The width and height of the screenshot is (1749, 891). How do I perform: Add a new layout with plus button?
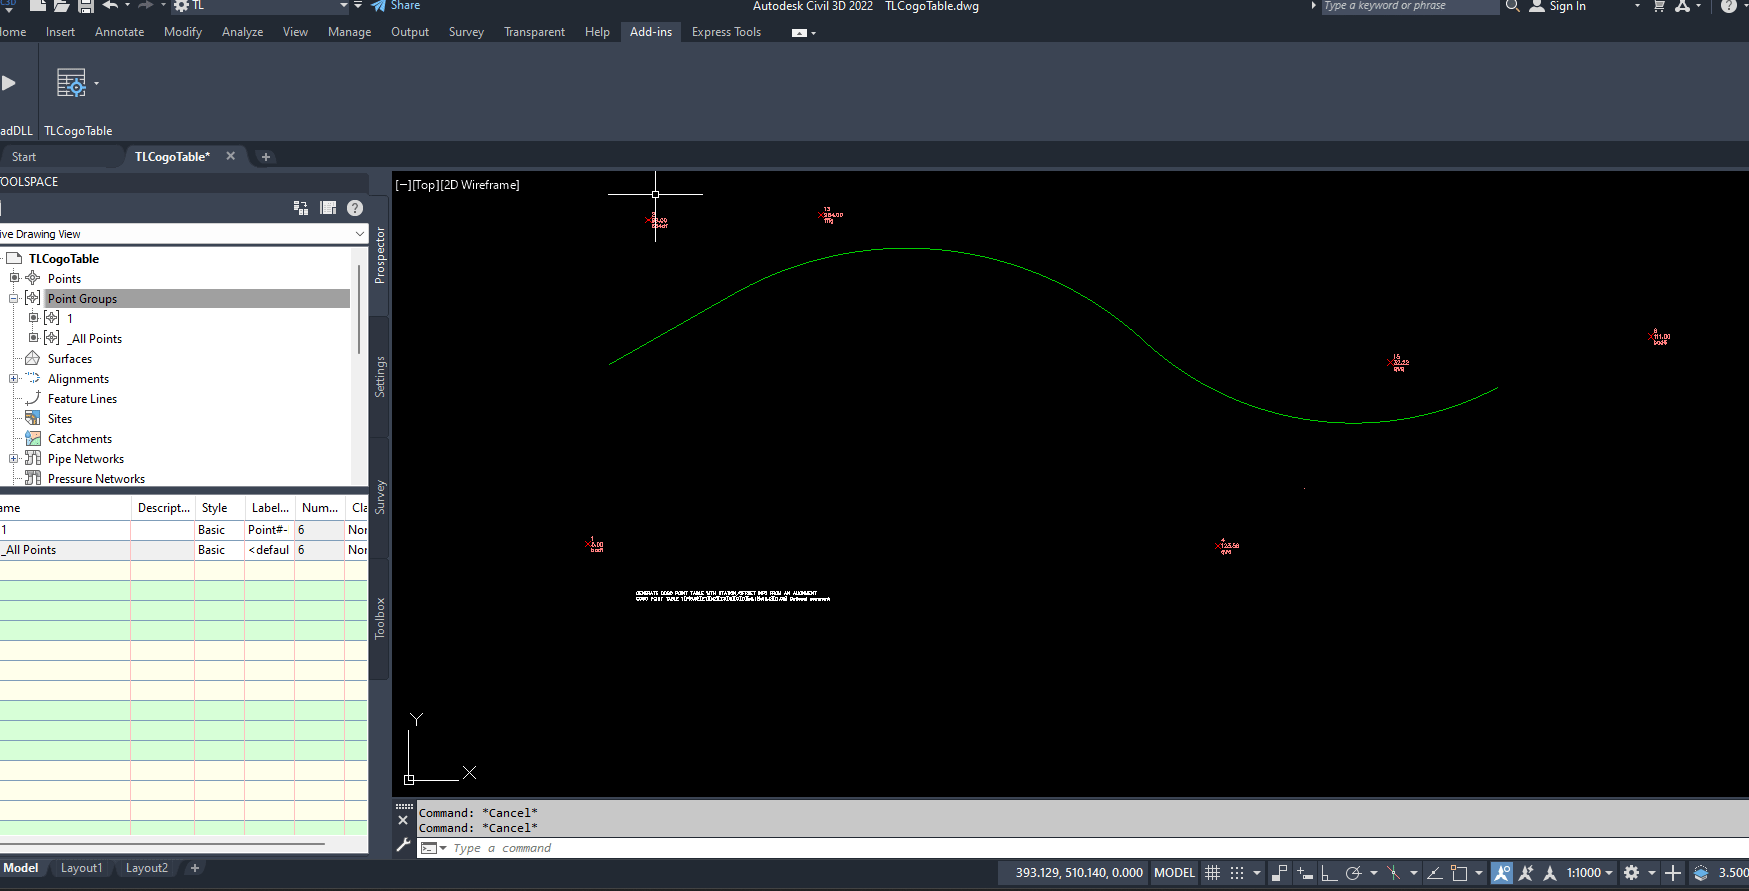[x=195, y=868]
